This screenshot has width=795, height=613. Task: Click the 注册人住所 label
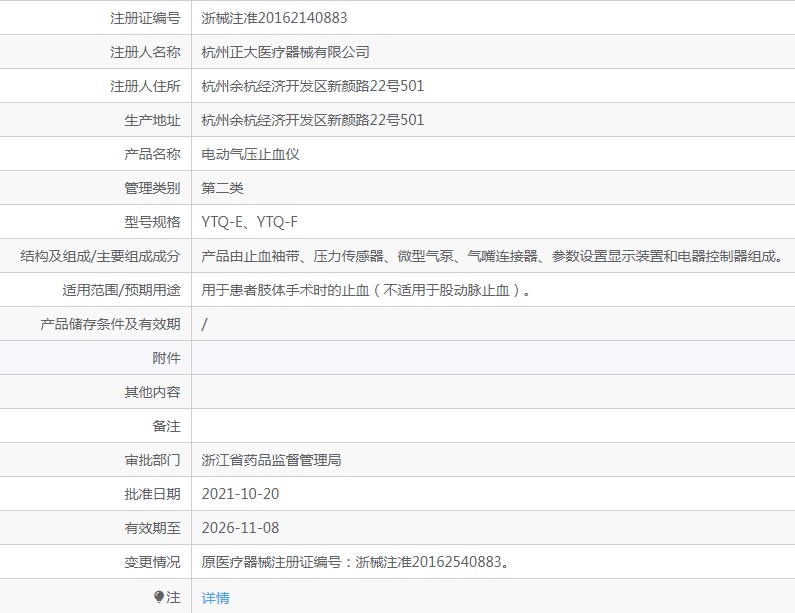145,86
